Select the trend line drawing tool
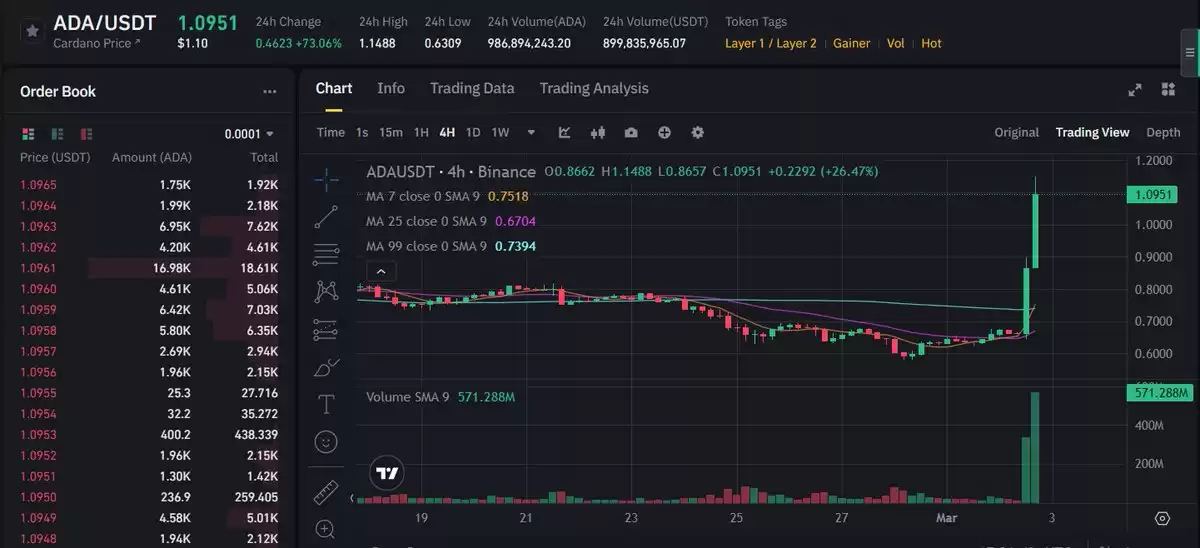The width and height of the screenshot is (1200, 548). [x=326, y=216]
